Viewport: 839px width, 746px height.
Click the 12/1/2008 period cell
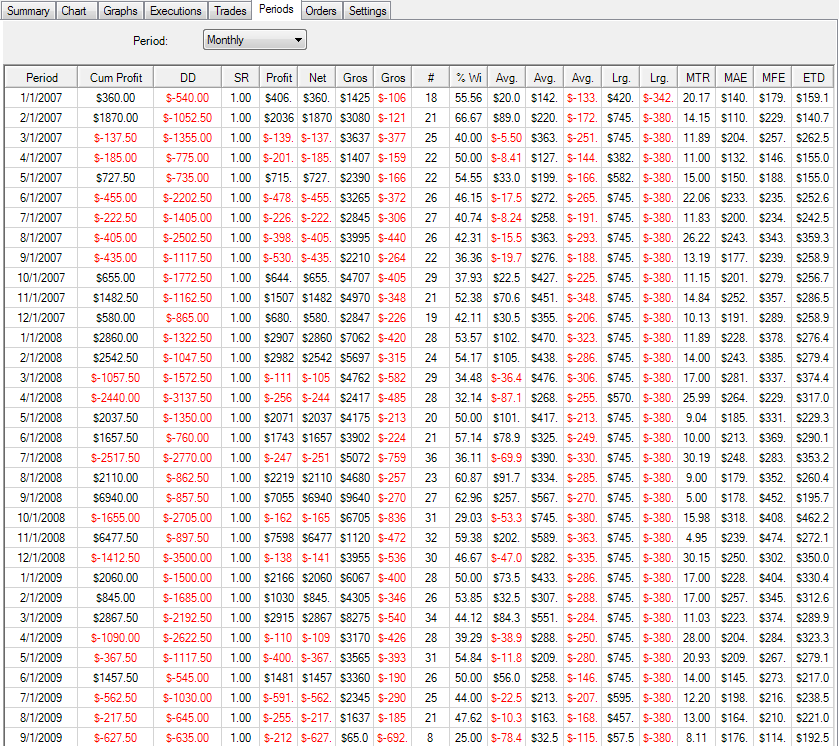tap(41, 558)
